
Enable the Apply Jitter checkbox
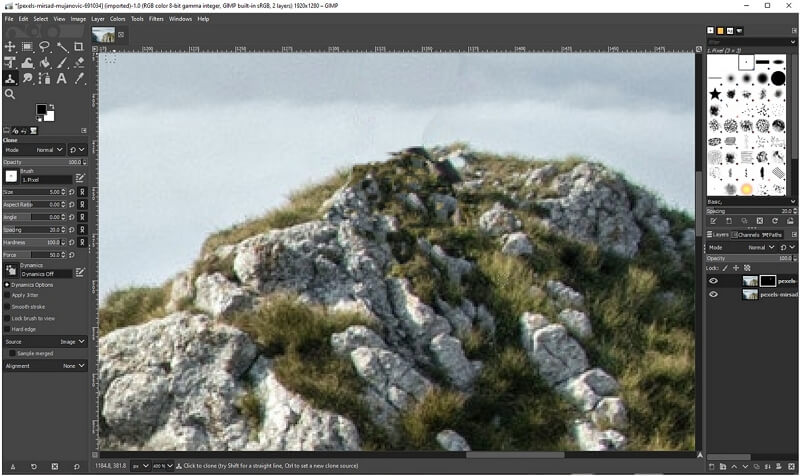pos(7,295)
